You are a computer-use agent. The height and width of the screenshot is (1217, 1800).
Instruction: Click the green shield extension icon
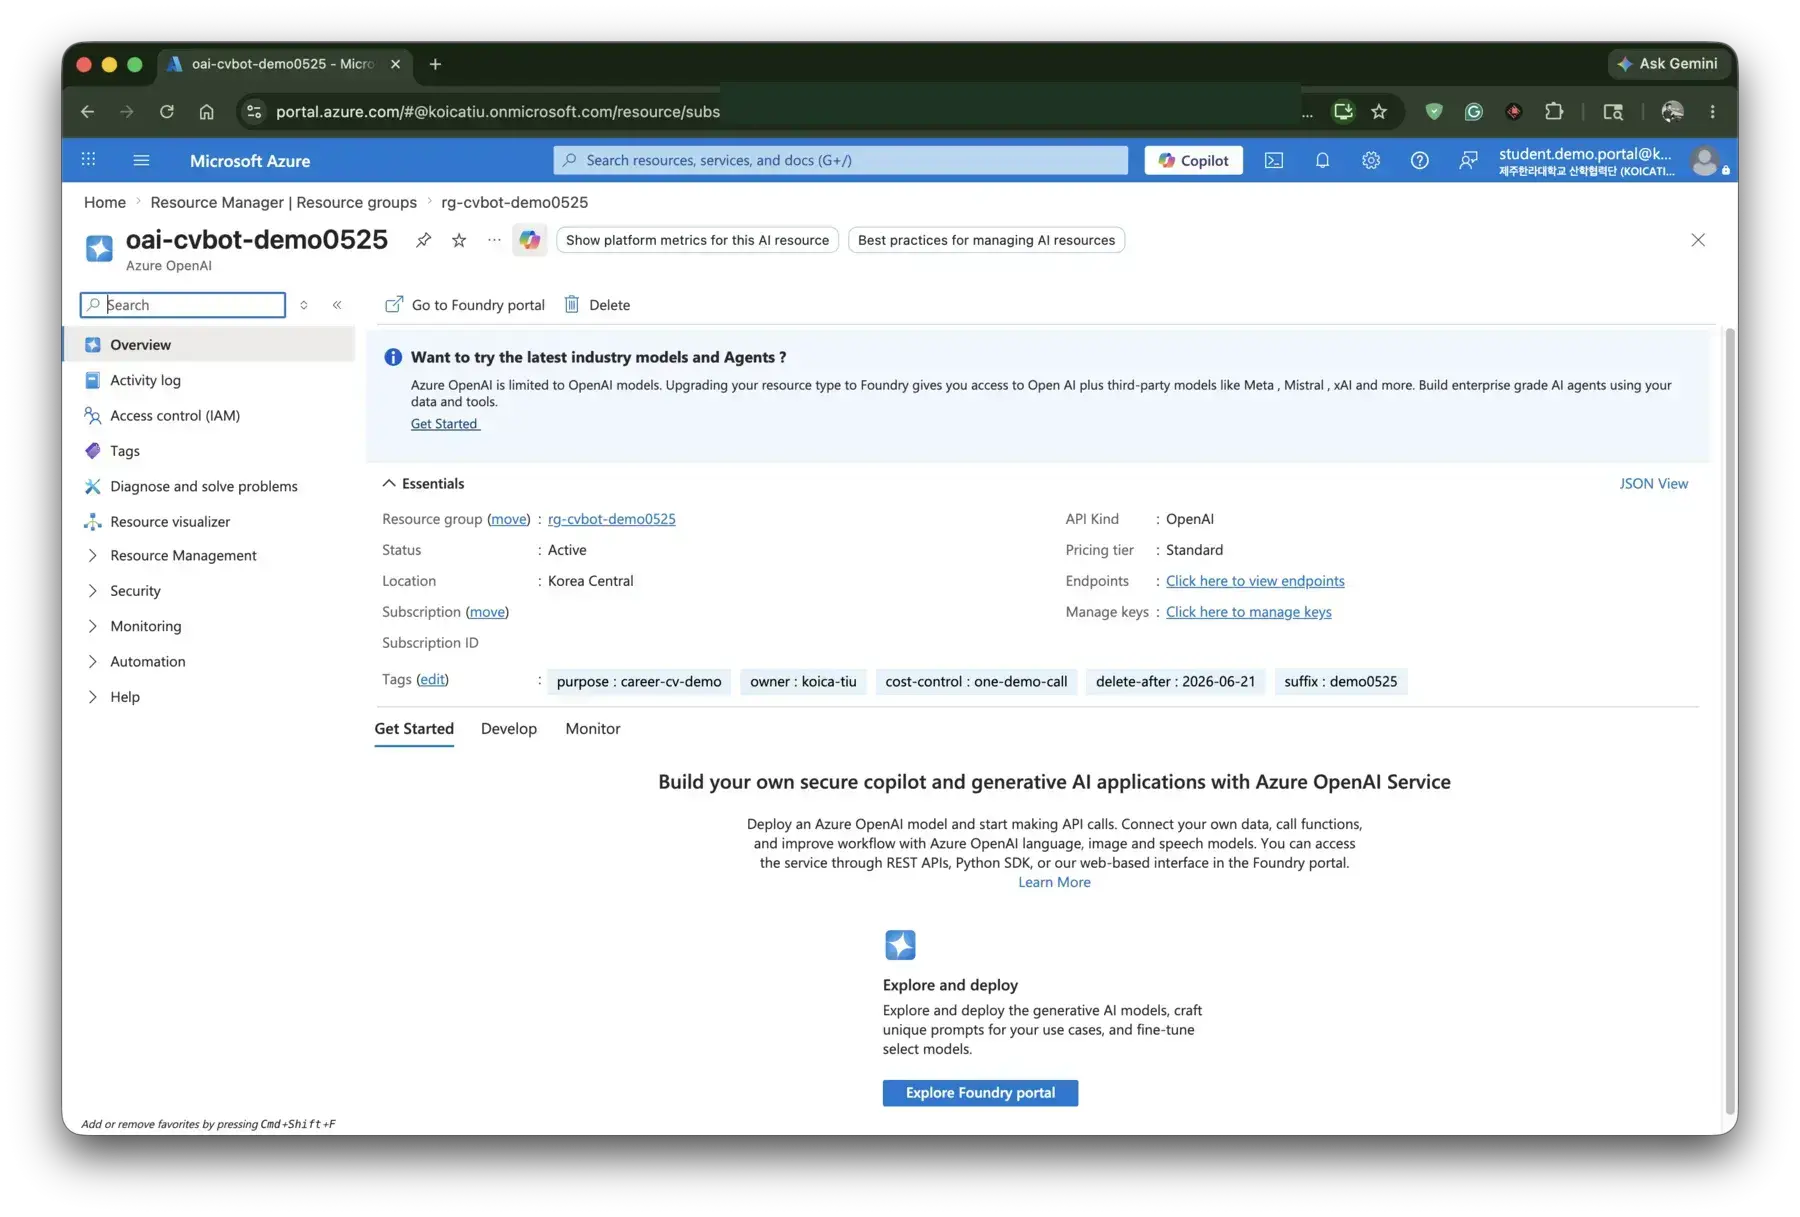(x=1434, y=112)
